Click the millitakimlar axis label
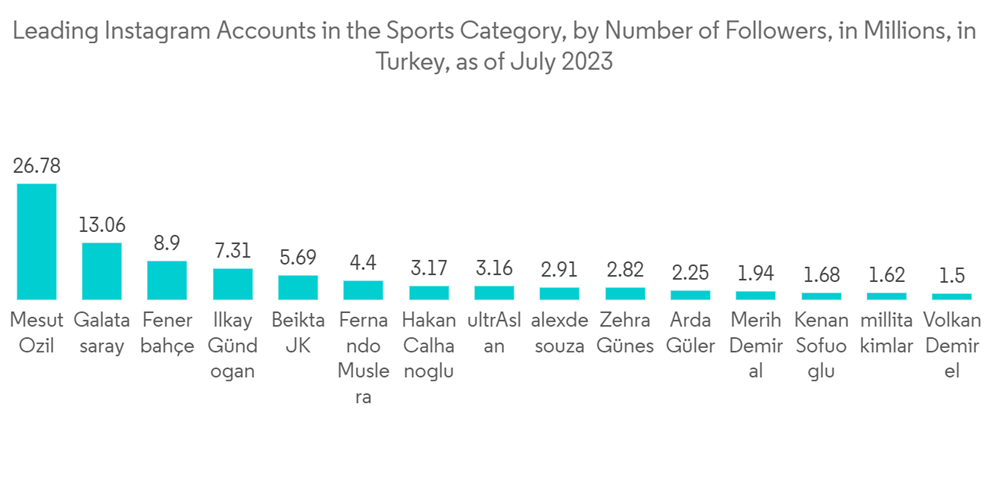The height and width of the screenshot is (504, 1000). [886, 333]
